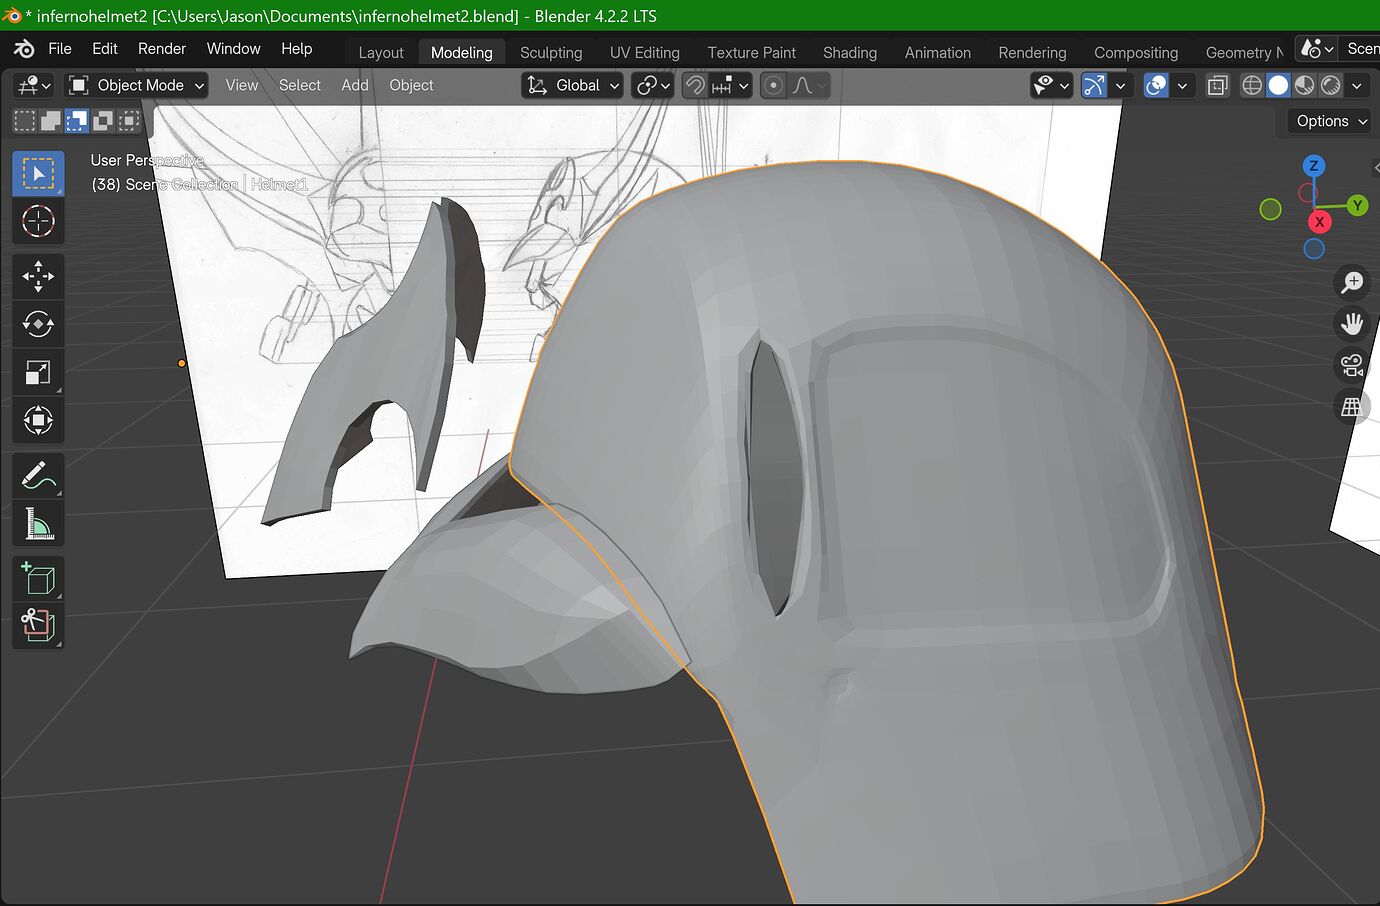This screenshot has width=1380, height=906.
Task: Select the Select Box tool
Action: coord(38,174)
